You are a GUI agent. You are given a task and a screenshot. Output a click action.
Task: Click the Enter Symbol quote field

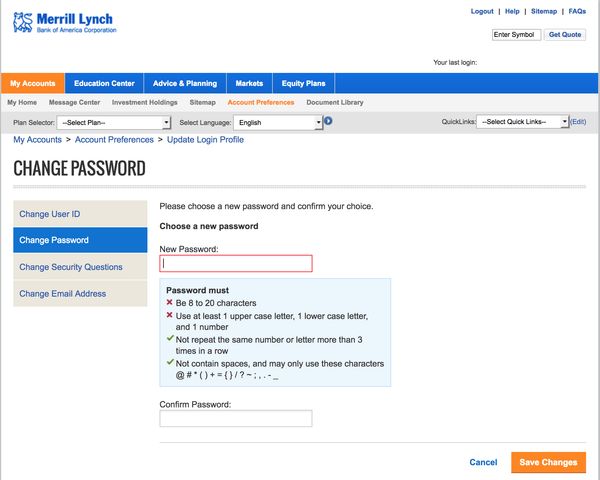click(x=516, y=34)
